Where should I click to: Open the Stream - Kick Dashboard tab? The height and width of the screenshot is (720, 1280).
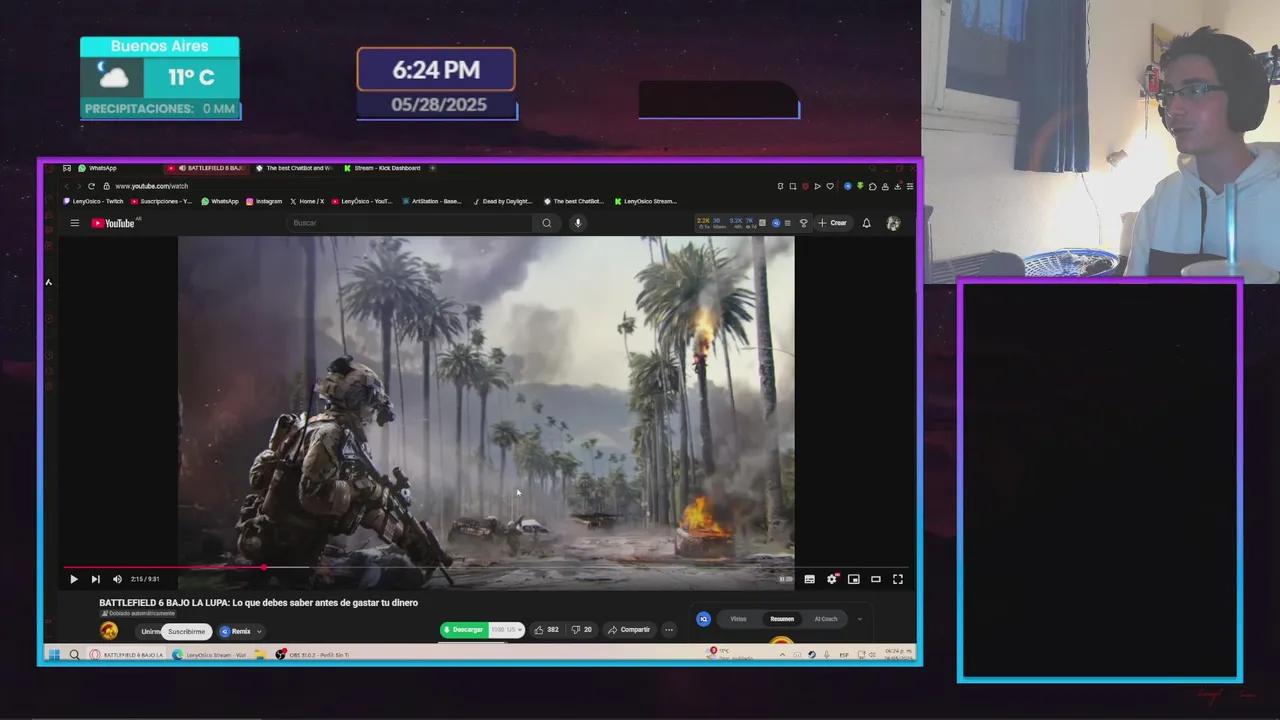coord(383,168)
